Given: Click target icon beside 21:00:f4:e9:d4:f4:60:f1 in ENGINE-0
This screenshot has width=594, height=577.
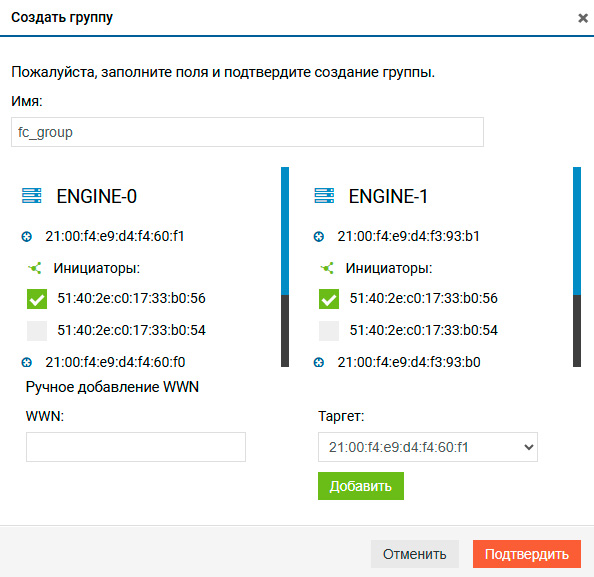Looking at the screenshot, I should [27, 237].
